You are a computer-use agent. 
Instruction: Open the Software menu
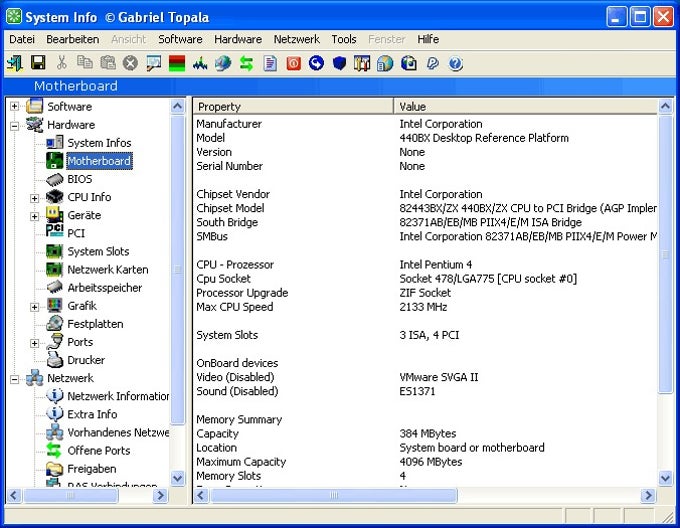[x=180, y=39]
